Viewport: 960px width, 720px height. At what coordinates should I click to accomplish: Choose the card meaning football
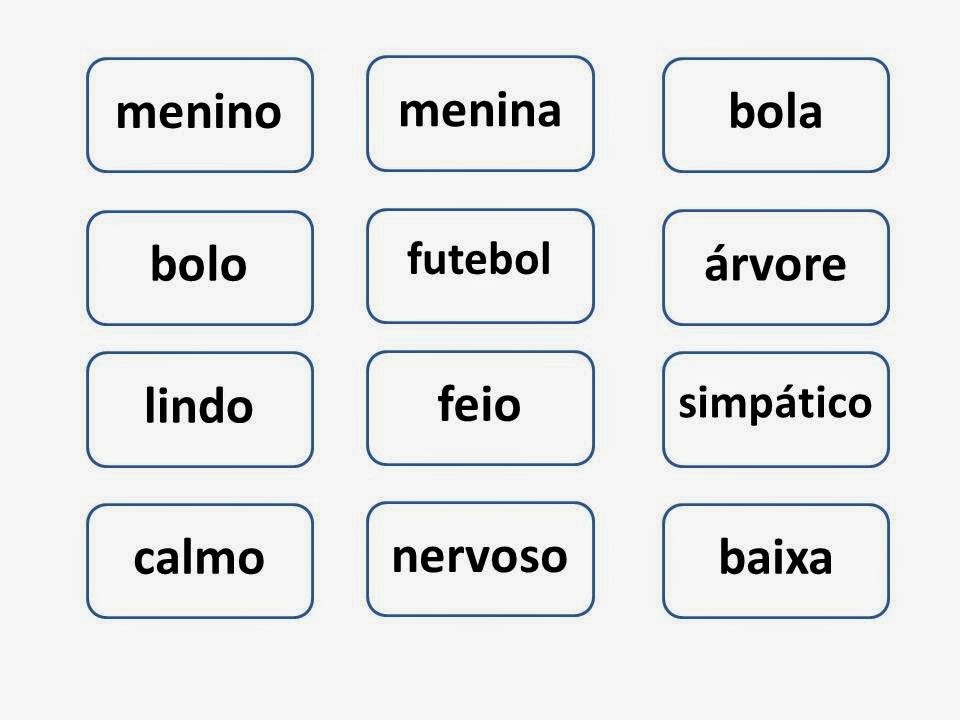[x=480, y=266]
